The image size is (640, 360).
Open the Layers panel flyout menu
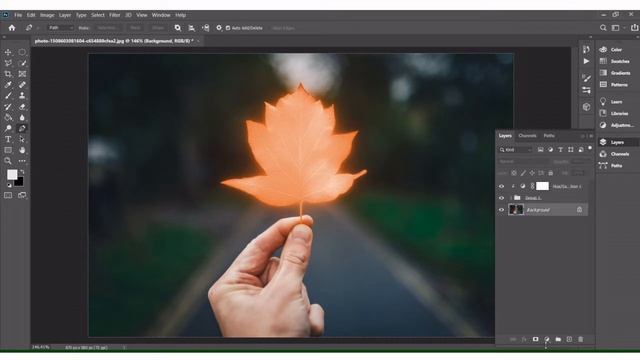pos(591,136)
